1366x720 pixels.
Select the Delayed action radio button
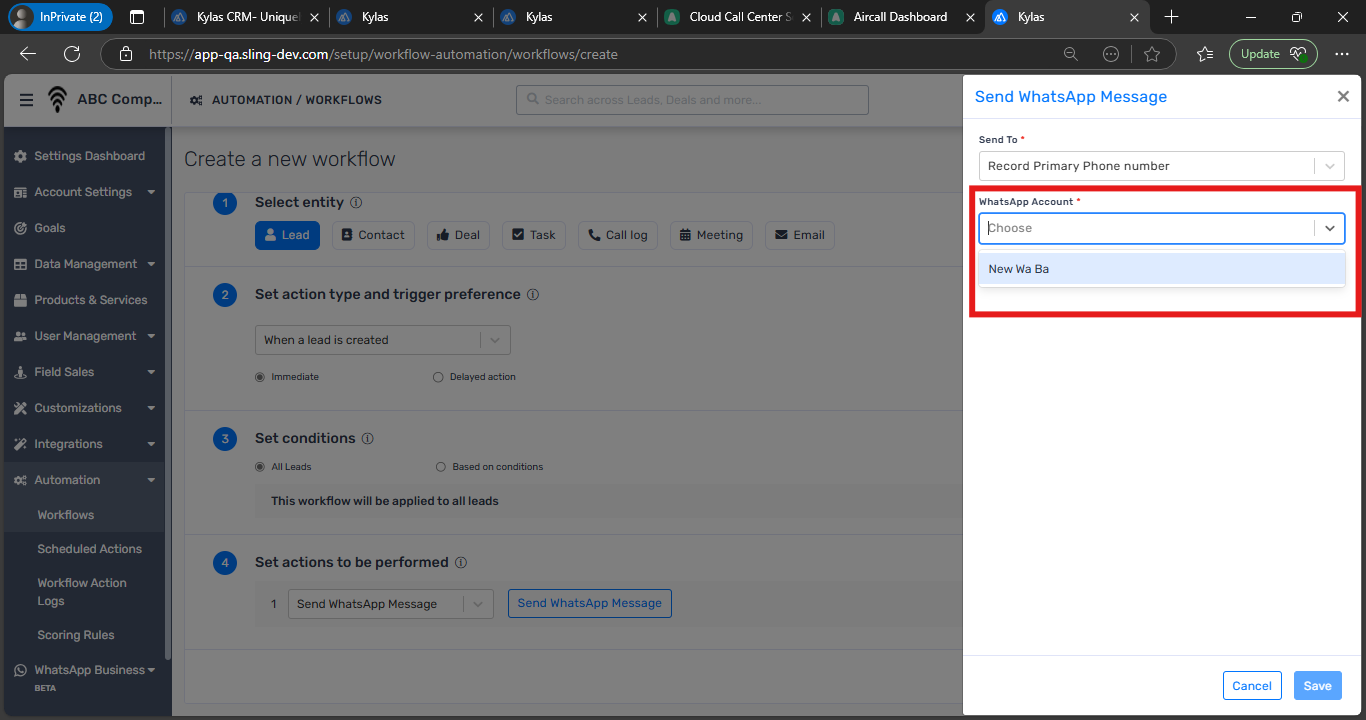[x=438, y=377]
